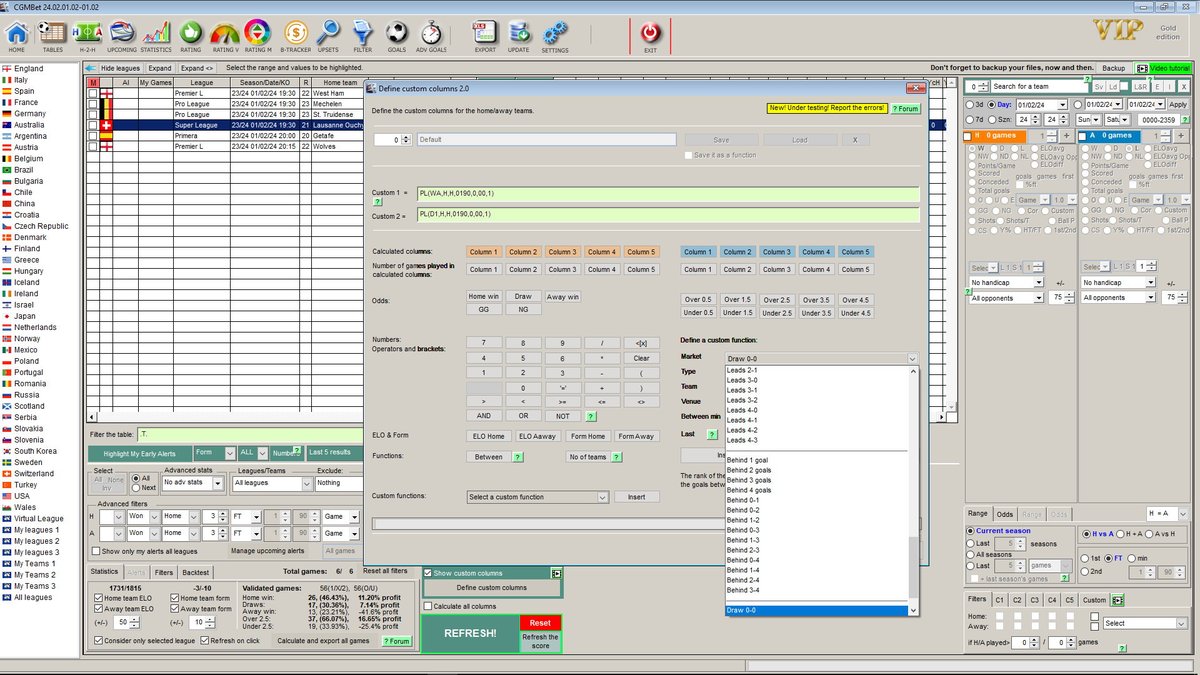Toggle the Away team form checkbox

175,608
